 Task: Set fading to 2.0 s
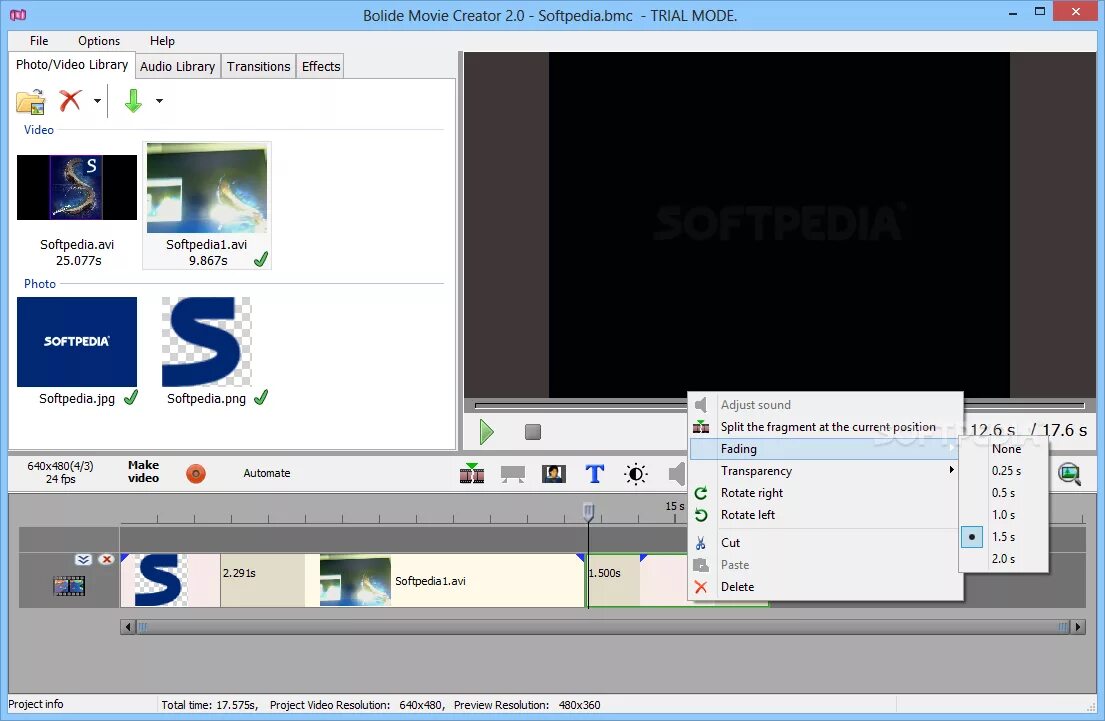[x=1004, y=558]
